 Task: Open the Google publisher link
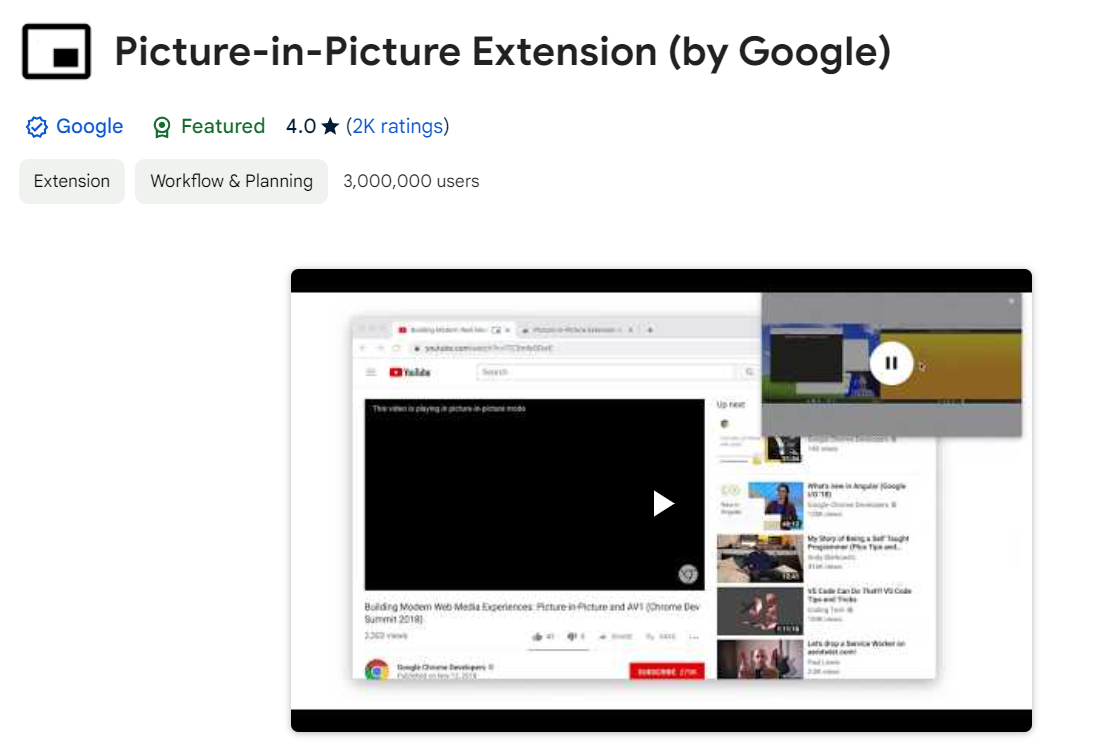(x=90, y=126)
